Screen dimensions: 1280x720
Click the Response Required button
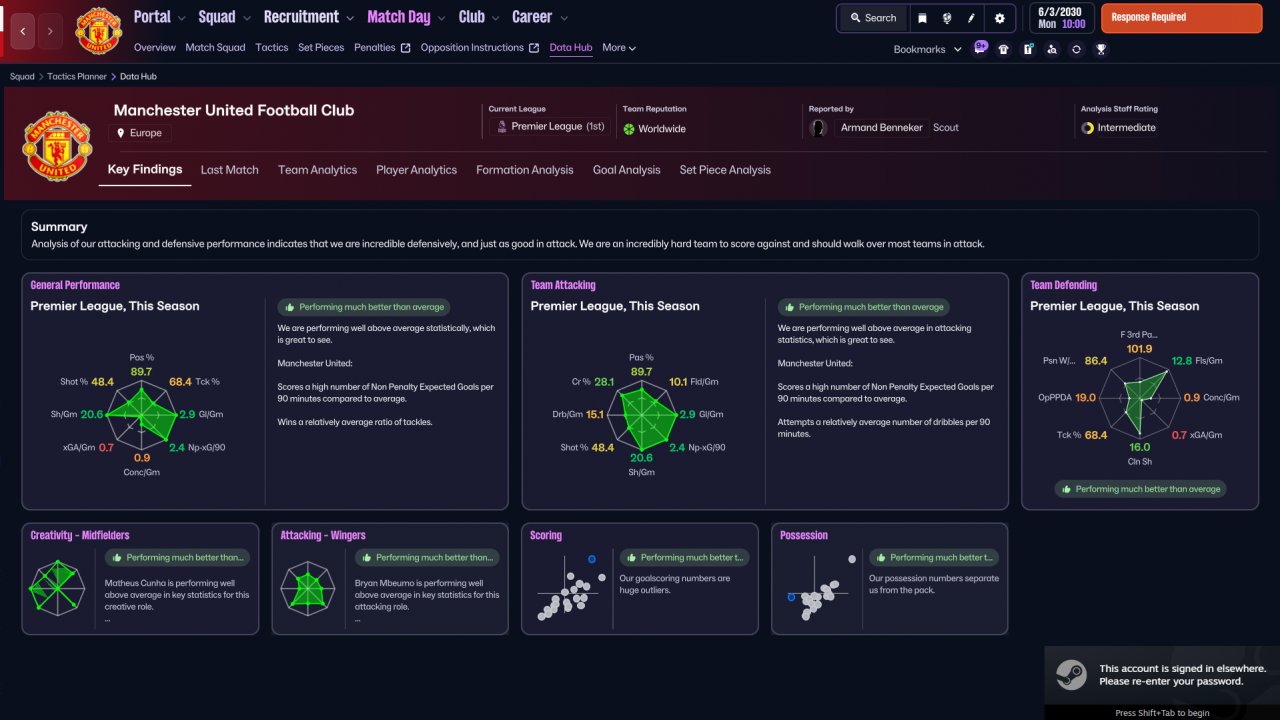point(1181,18)
